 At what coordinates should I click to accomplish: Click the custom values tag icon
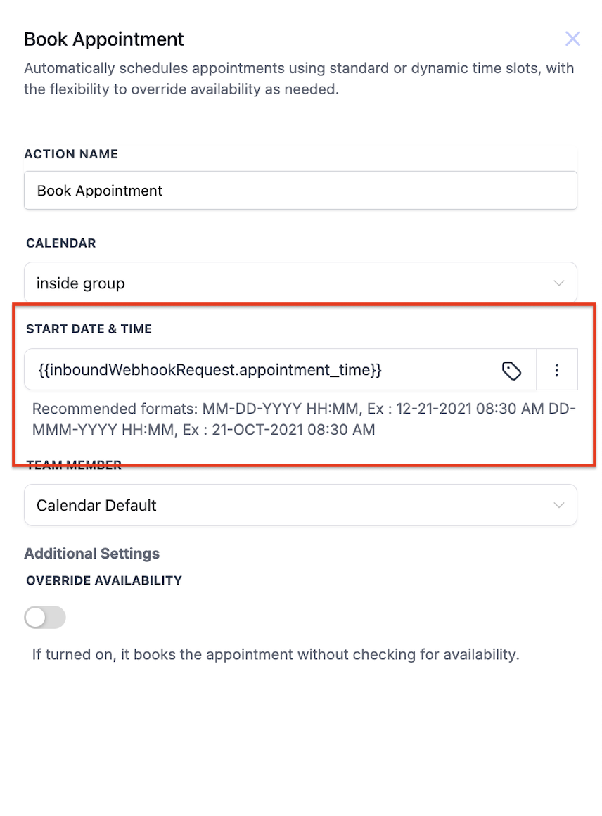coord(511,371)
